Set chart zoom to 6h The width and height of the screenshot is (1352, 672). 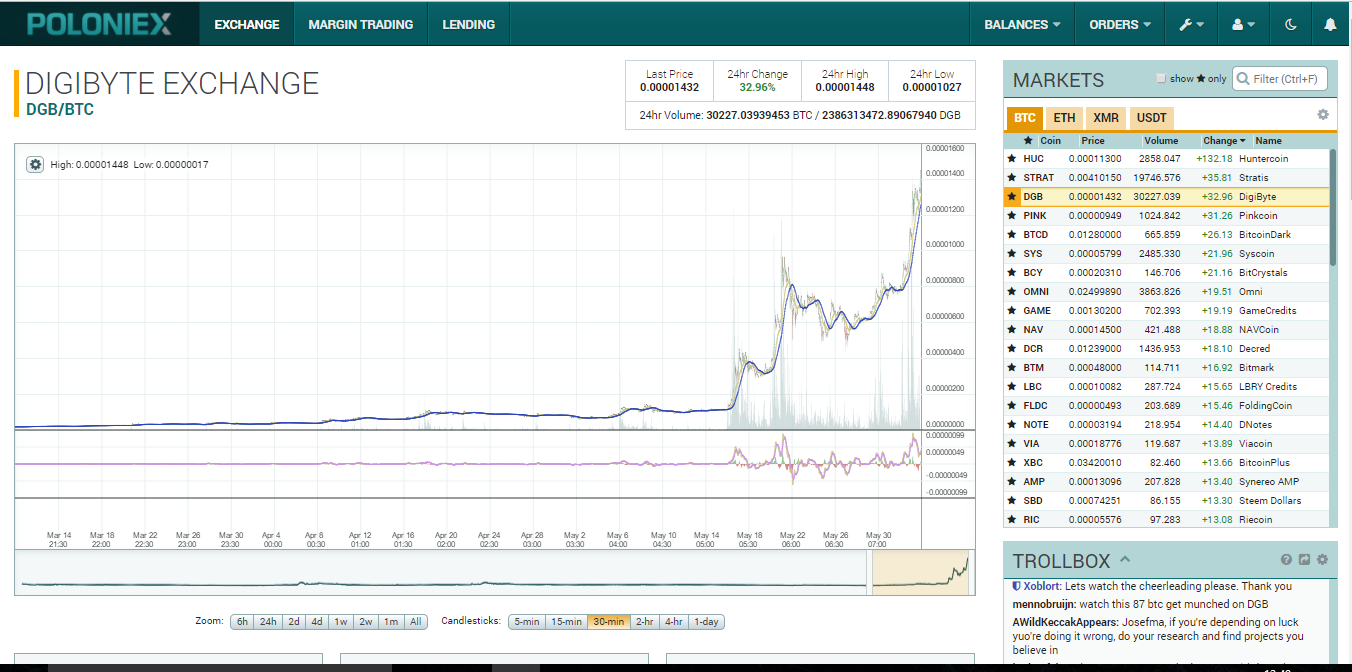click(242, 622)
